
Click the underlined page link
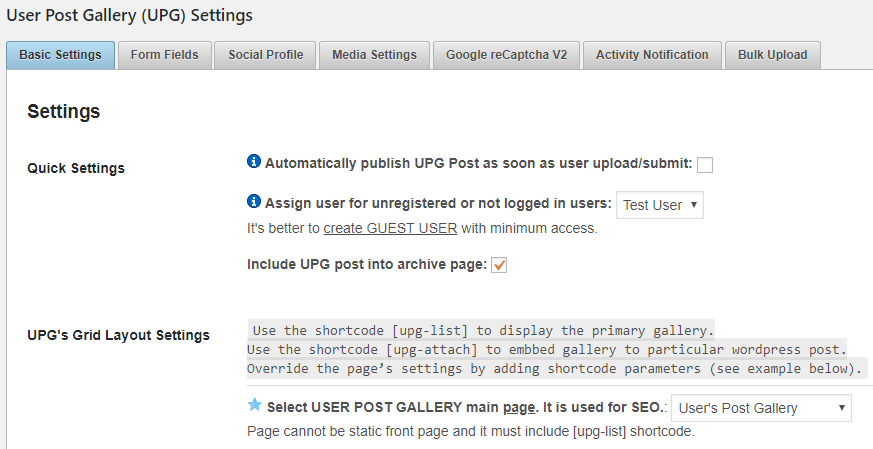click(519, 408)
